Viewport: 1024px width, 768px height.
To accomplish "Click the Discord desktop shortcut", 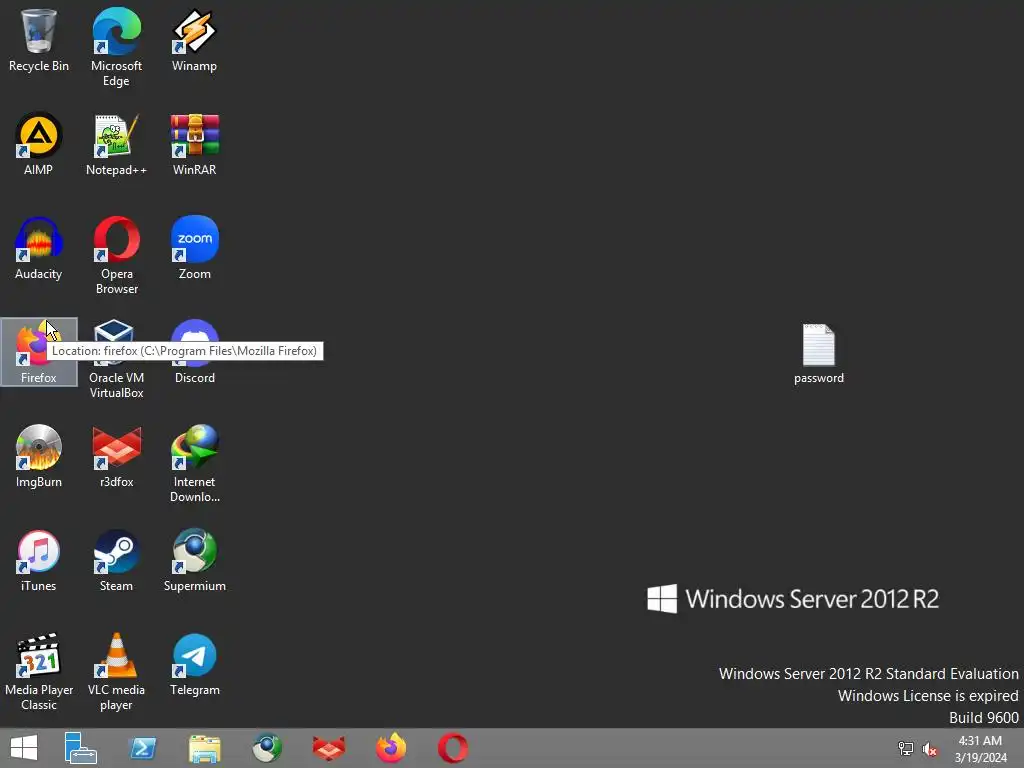I will pyautogui.click(x=195, y=352).
